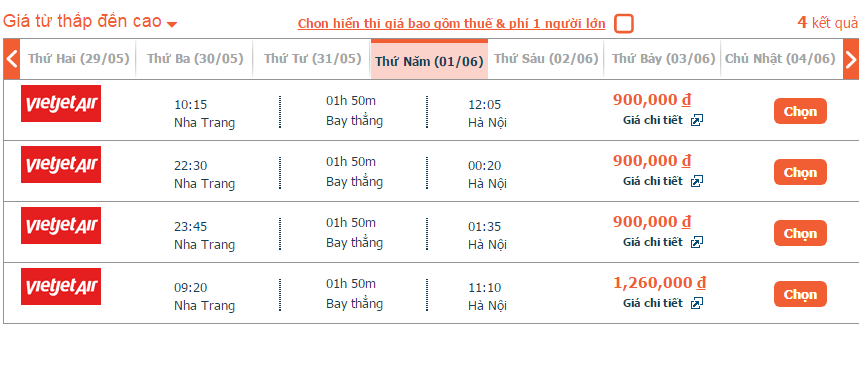Select the Thứ Hai (29/05) date tab
Screen dimensions: 859x382
78,59
